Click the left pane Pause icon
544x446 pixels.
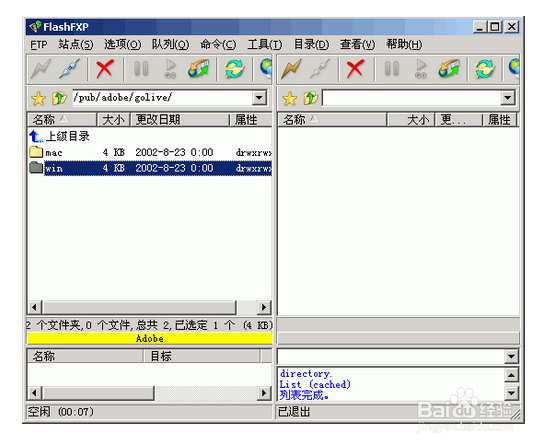(x=141, y=68)
